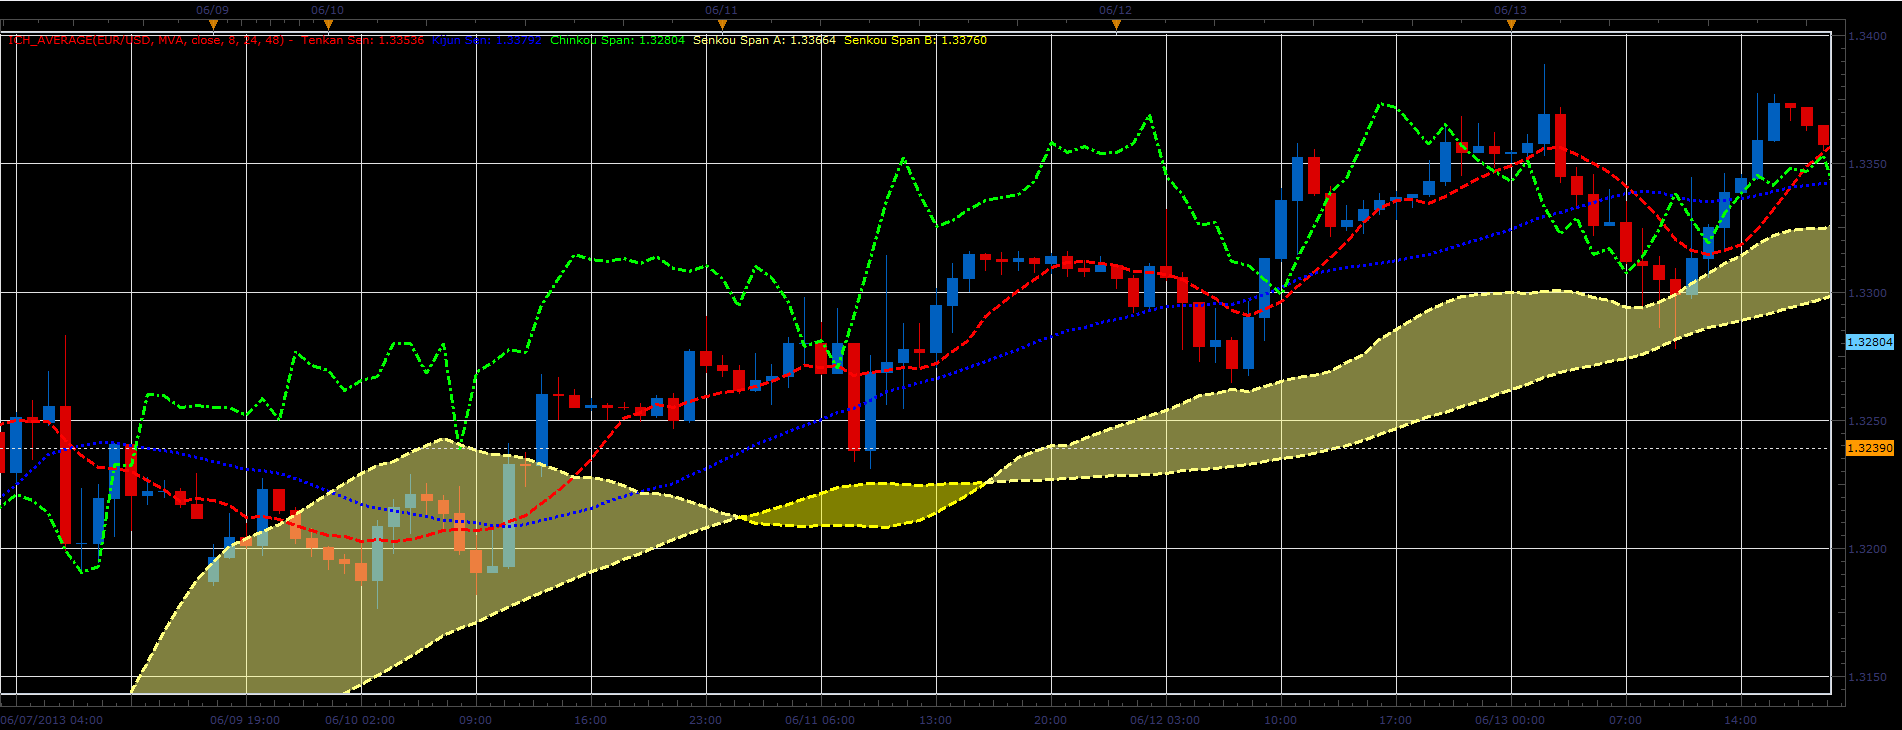
Task: Click the Kijun Sen: 1.33792 legend value
Action: click(486, 41)
